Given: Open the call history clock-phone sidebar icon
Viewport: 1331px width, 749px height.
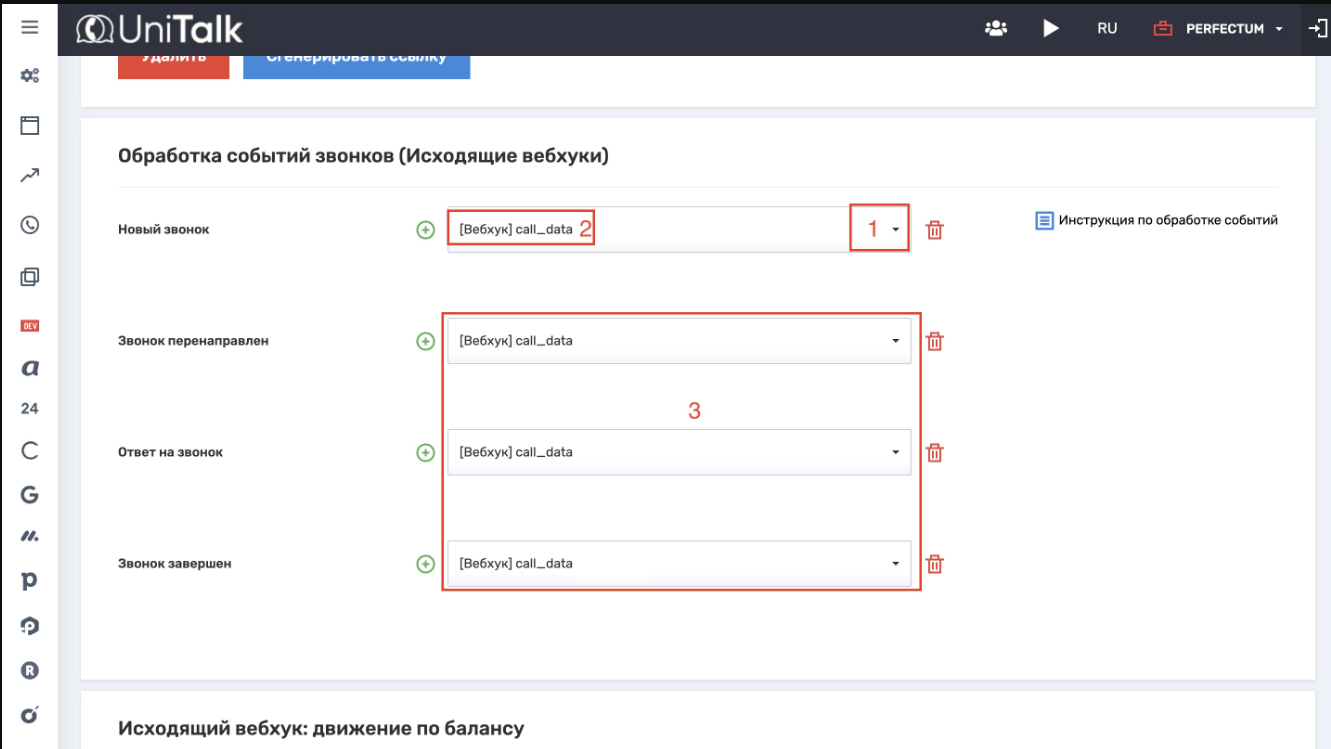Looking at the screenshot, I should [30, 225].
